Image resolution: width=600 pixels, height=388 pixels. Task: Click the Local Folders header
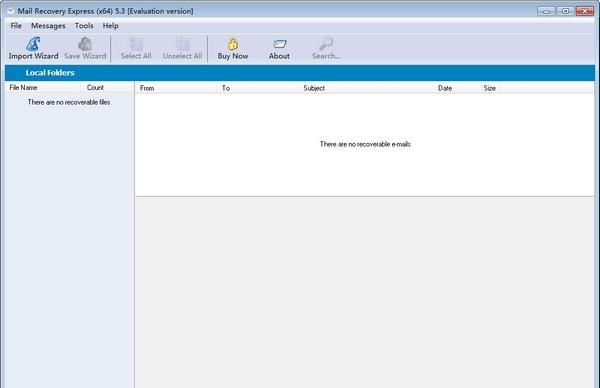pos(50,73)
